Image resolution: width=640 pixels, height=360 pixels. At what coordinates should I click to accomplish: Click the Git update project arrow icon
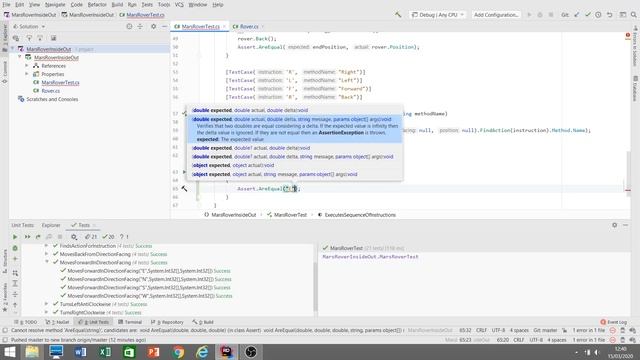click(576, 15)
